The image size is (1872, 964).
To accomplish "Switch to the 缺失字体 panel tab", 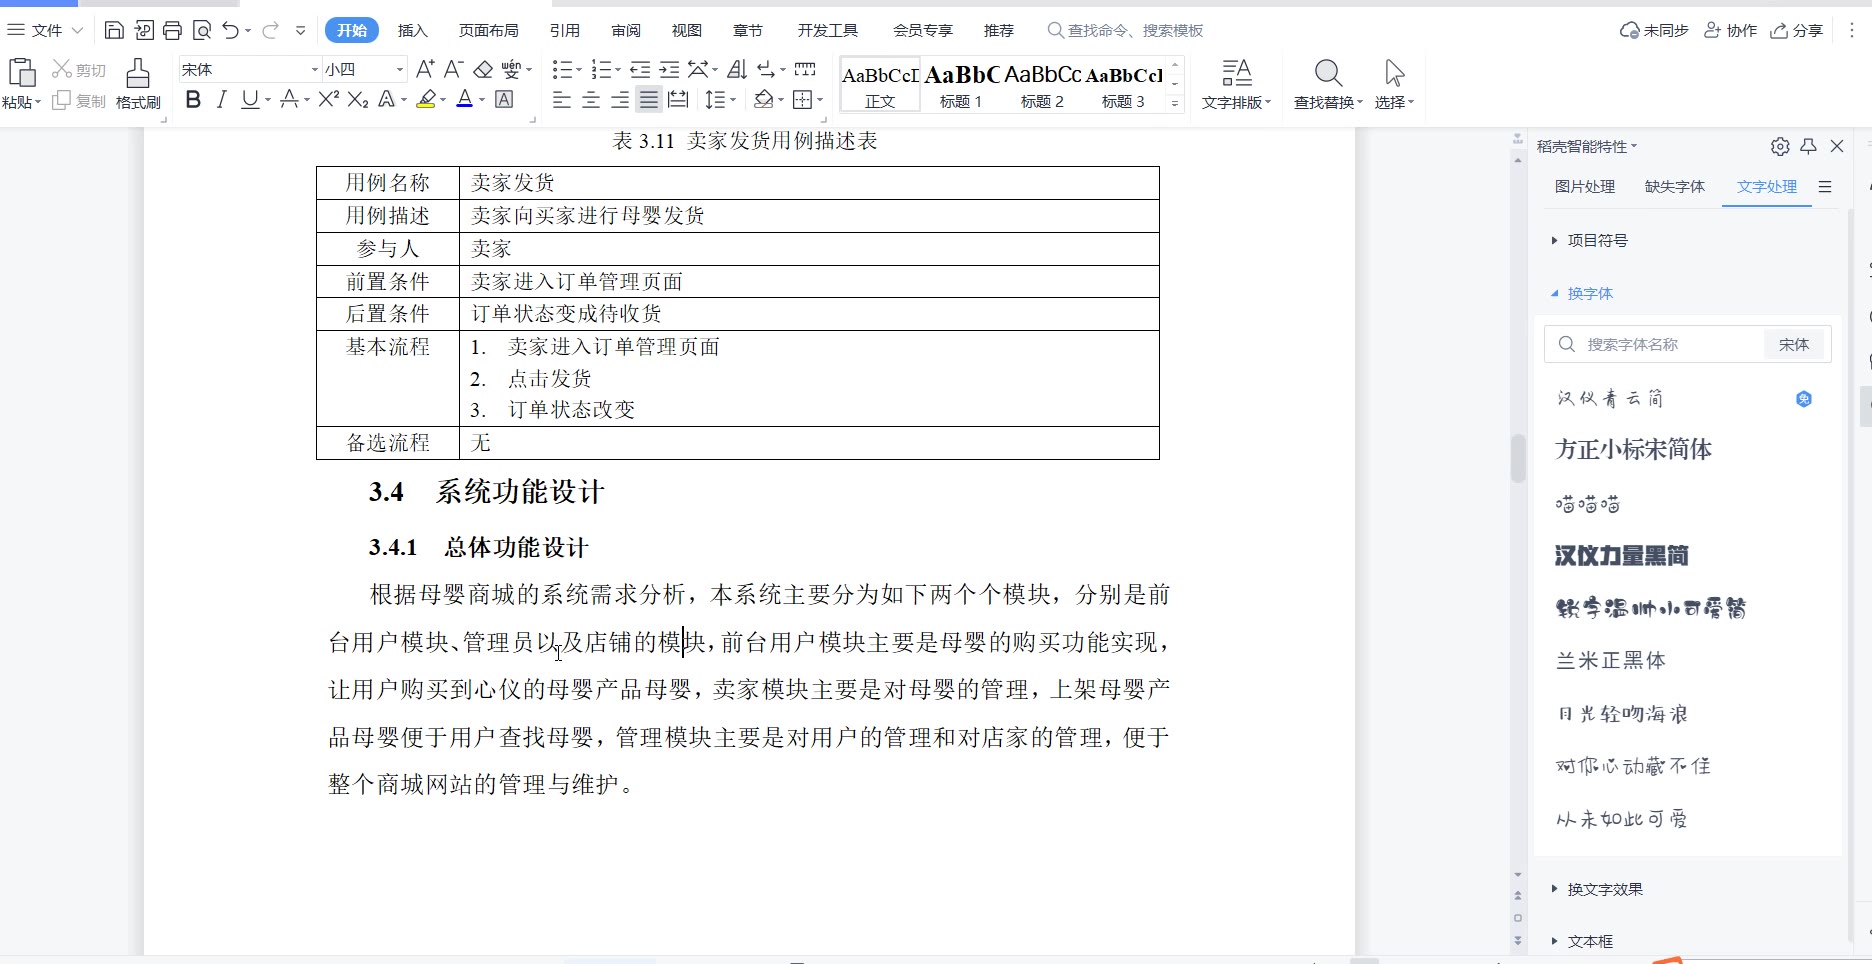I will point(1675,186).
